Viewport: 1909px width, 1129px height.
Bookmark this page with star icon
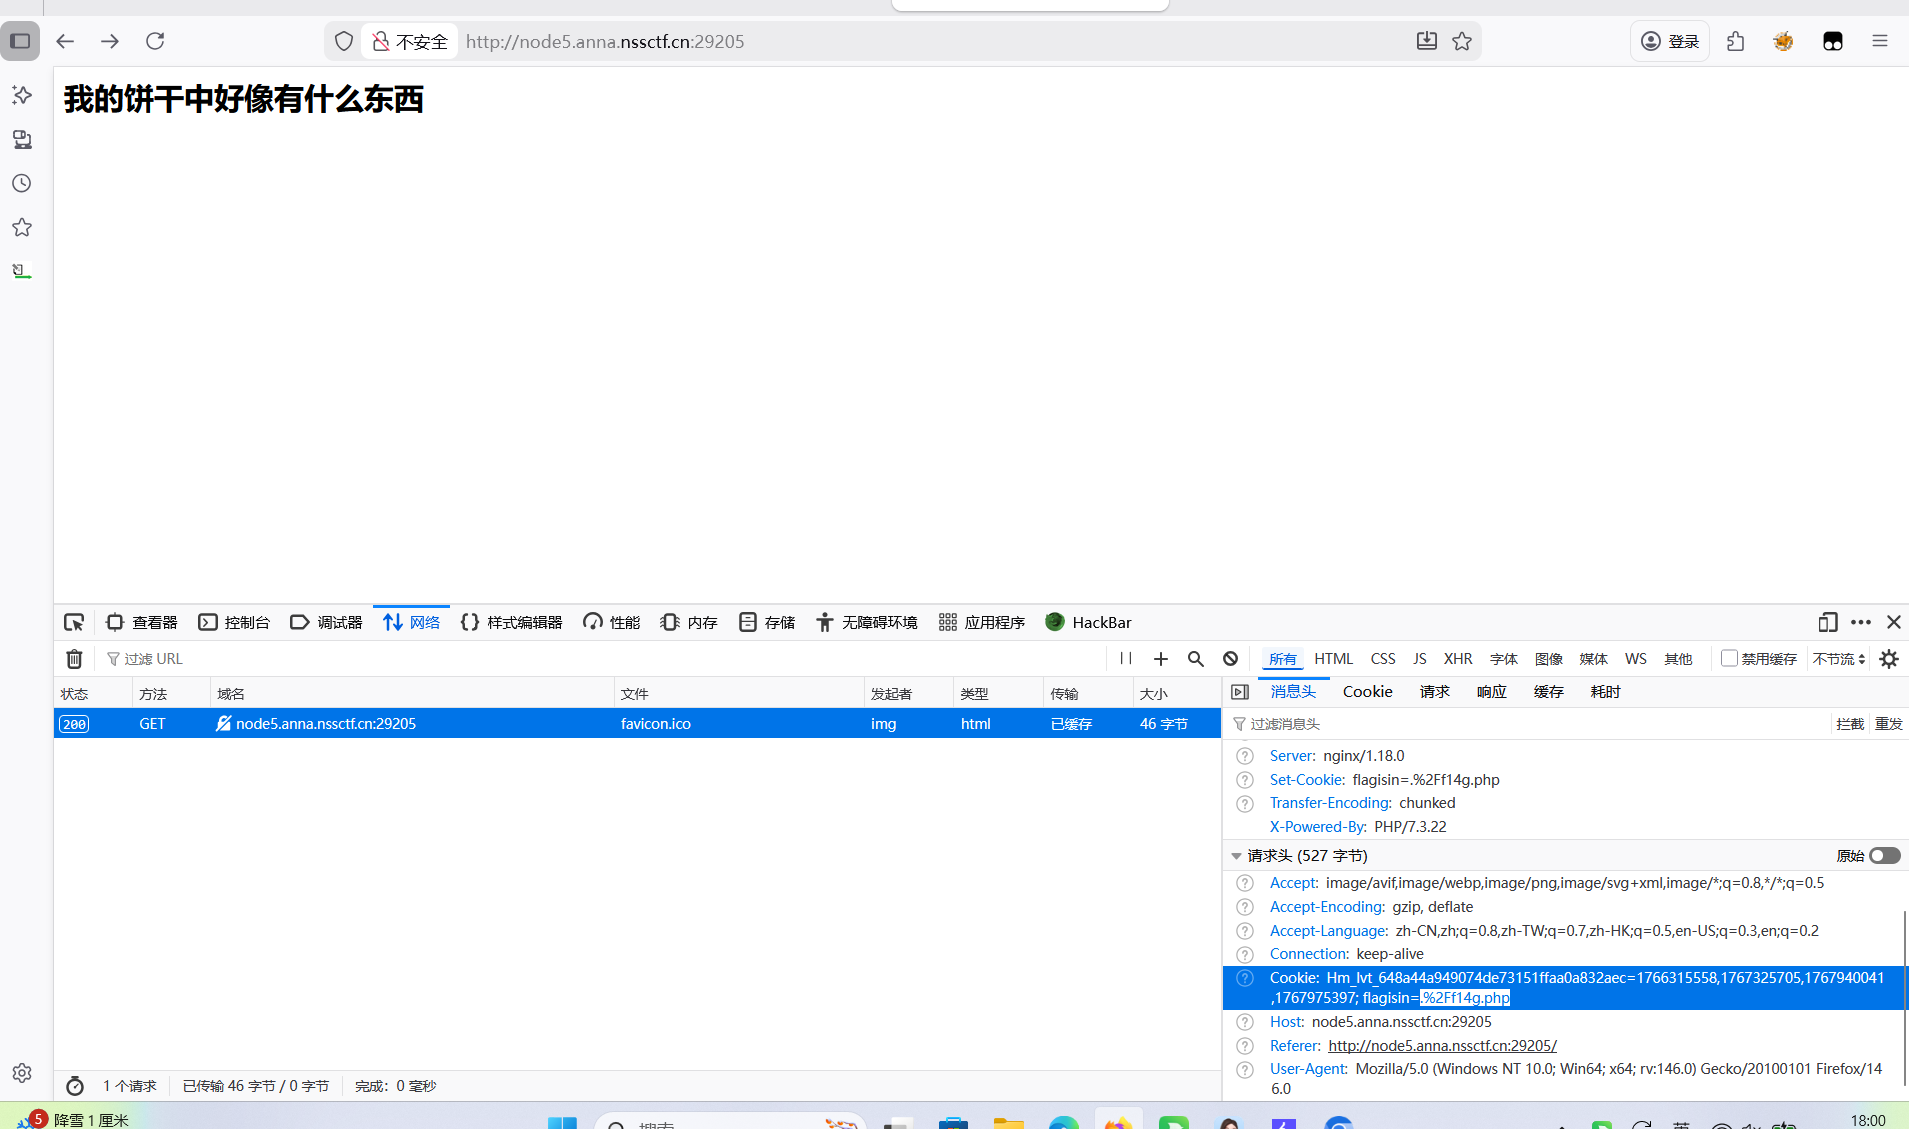tap(1462, 41)
